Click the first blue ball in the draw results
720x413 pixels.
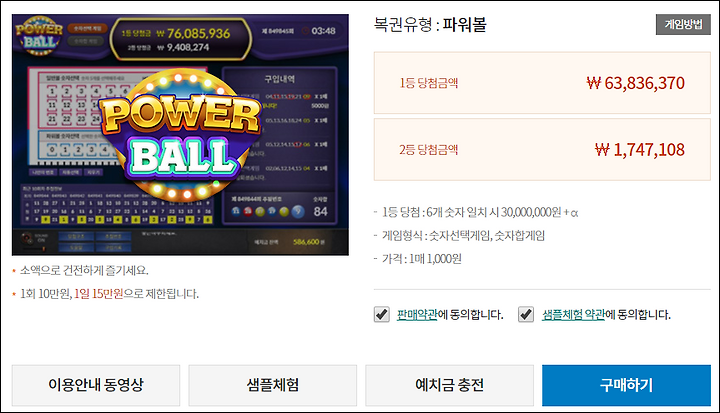click(236, 211)
